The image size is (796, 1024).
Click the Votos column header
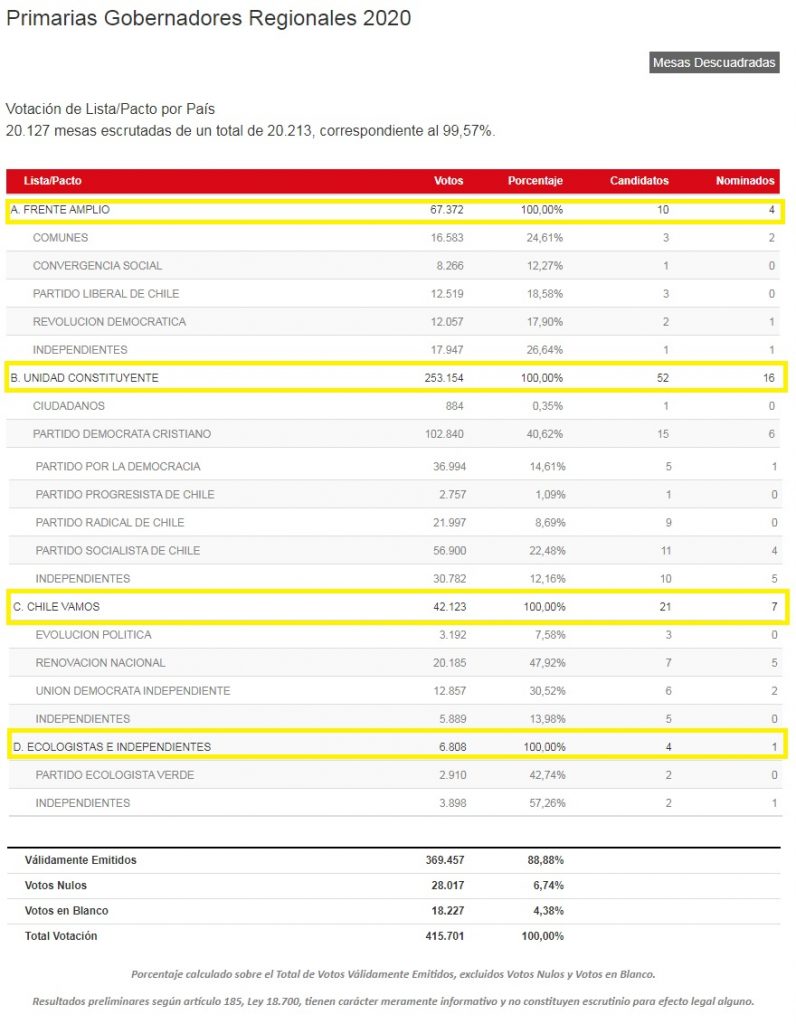[x=448, y=181]
